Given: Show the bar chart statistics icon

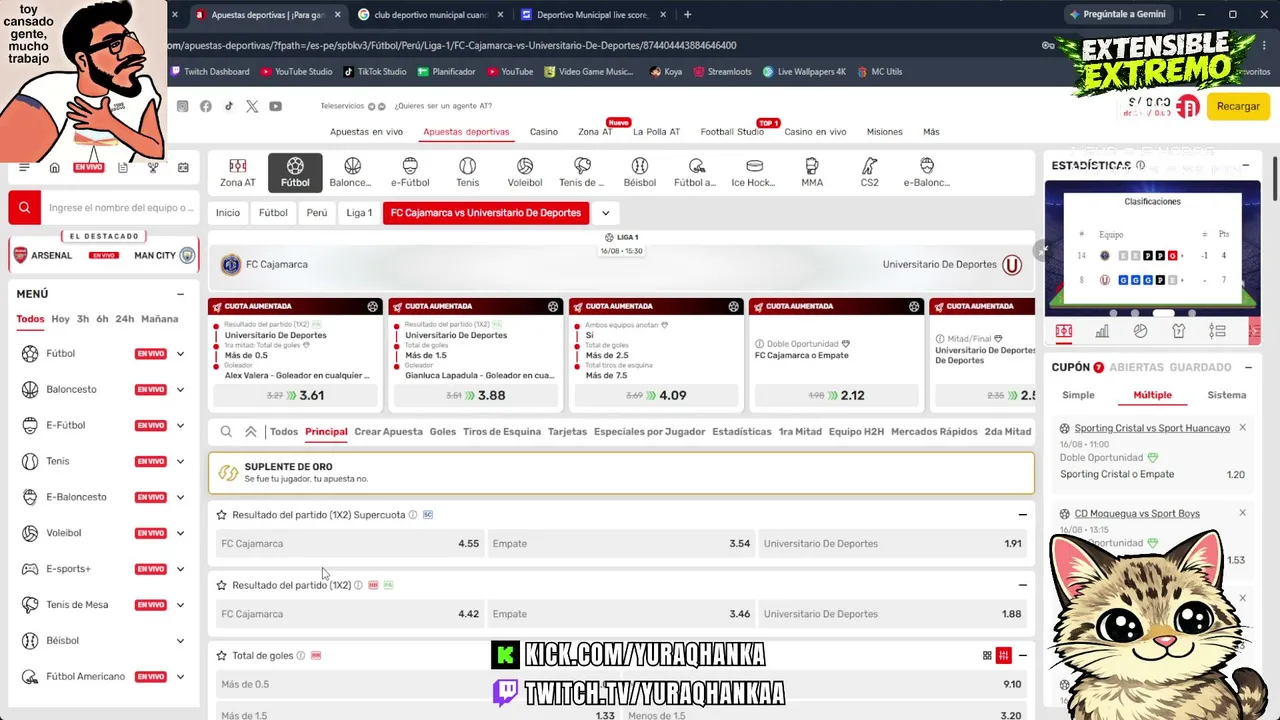Looking at the screenshot, I should (x=1102, y=331).
